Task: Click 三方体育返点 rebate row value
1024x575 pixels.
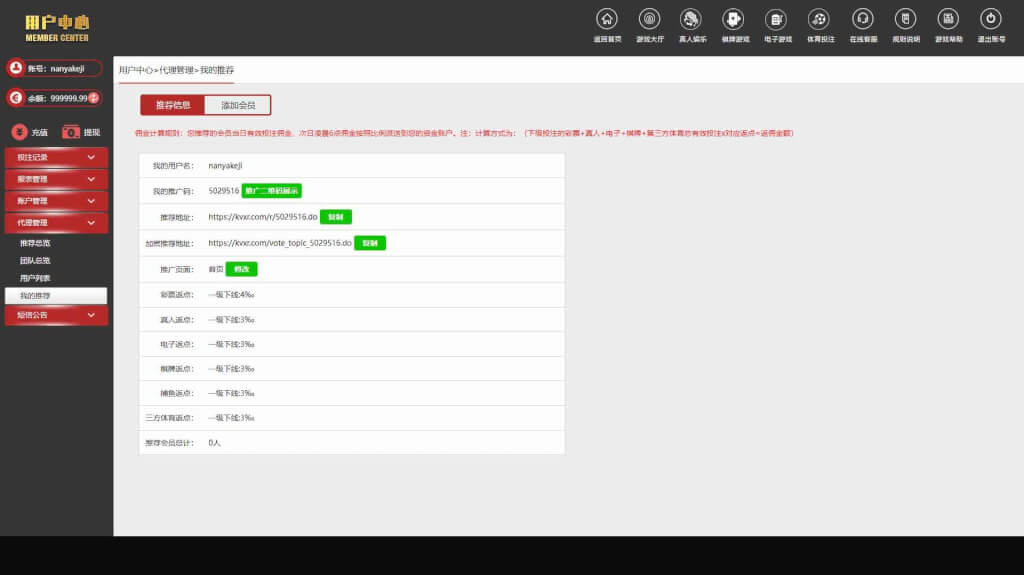Action: (231, 418)
